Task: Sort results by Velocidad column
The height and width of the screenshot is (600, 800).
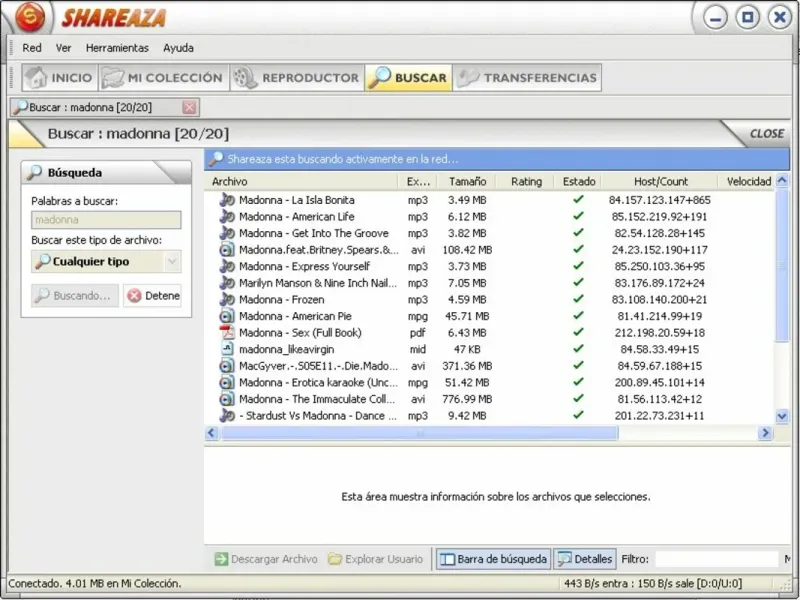Action: [x=748, y=181]
